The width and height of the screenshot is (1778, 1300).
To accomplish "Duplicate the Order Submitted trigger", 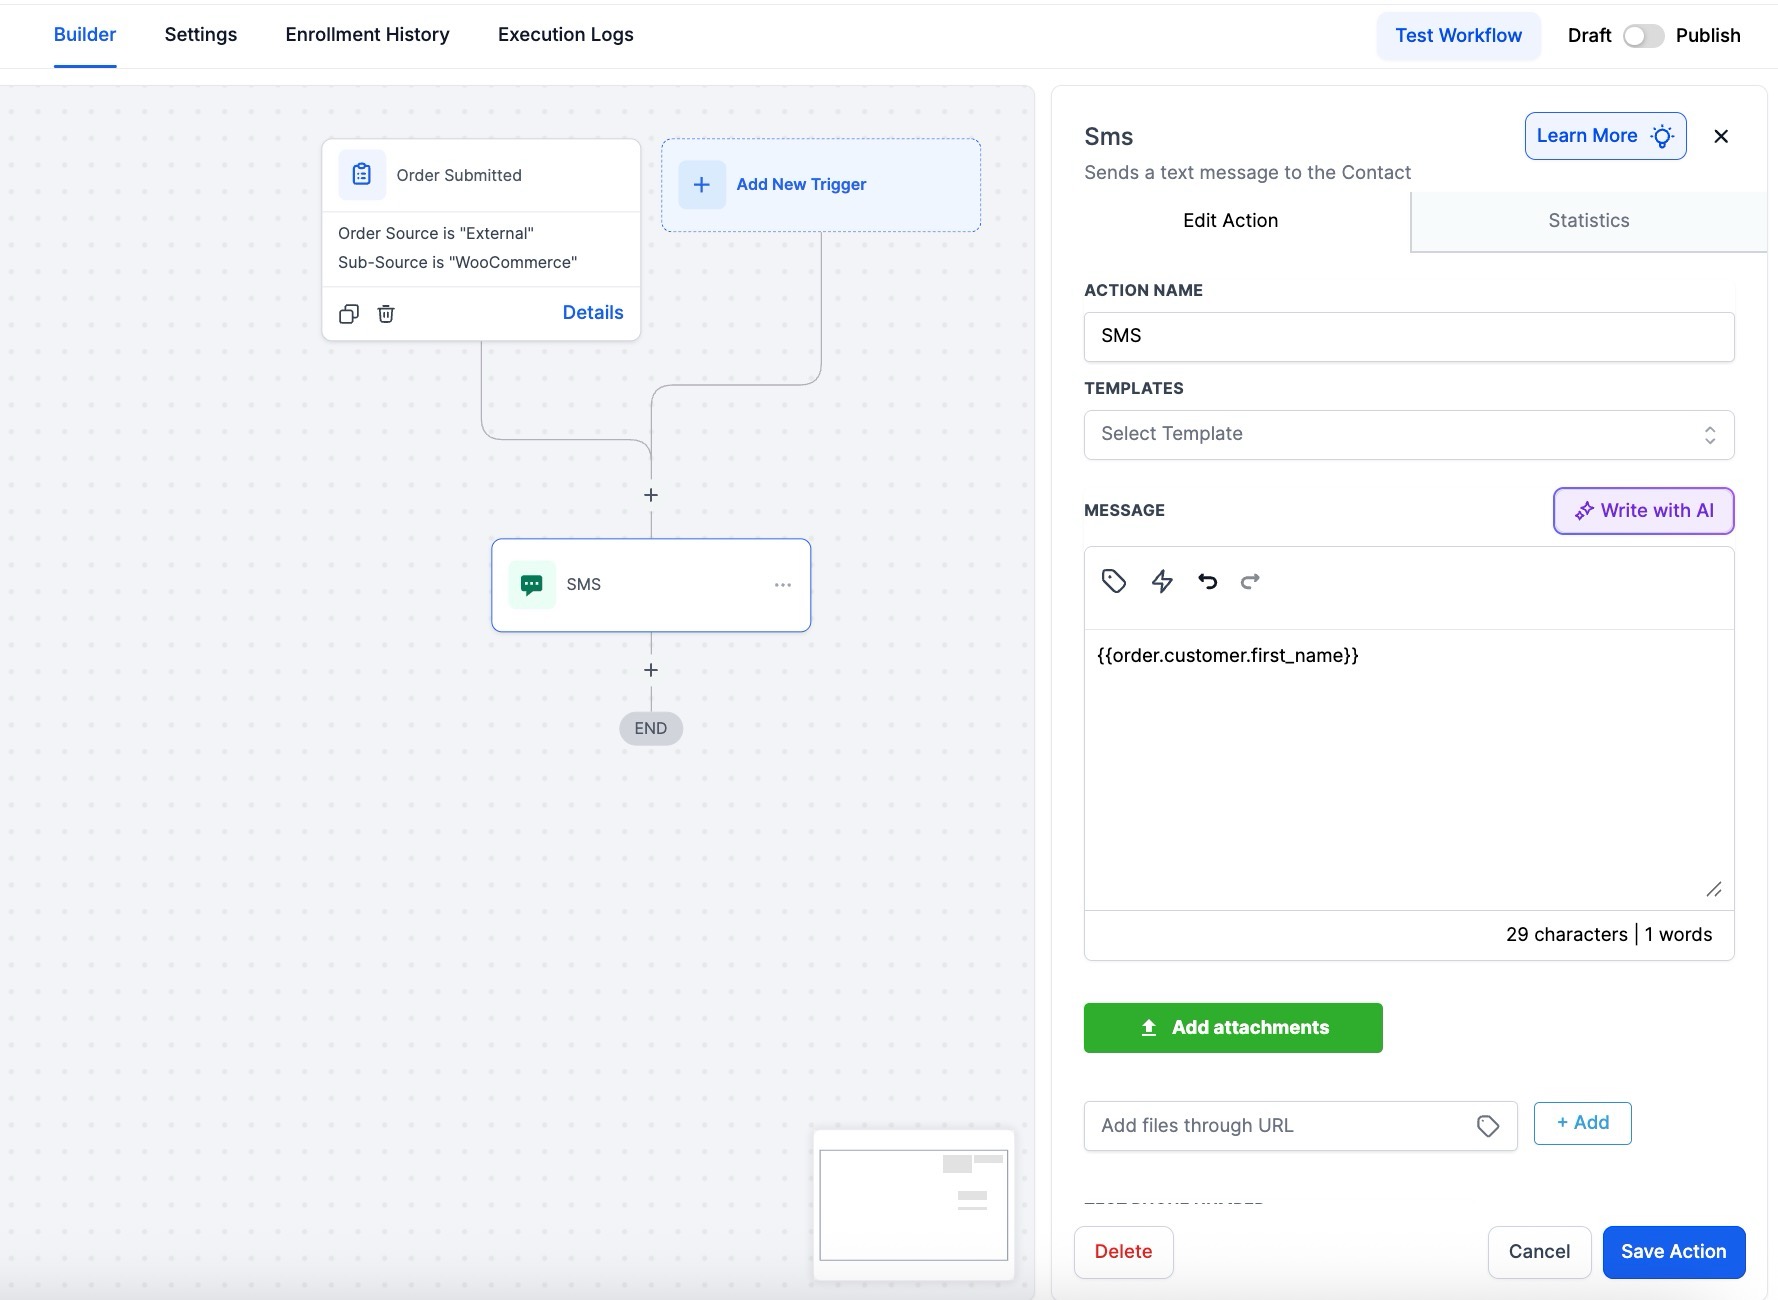I will (x=349, y=314).
